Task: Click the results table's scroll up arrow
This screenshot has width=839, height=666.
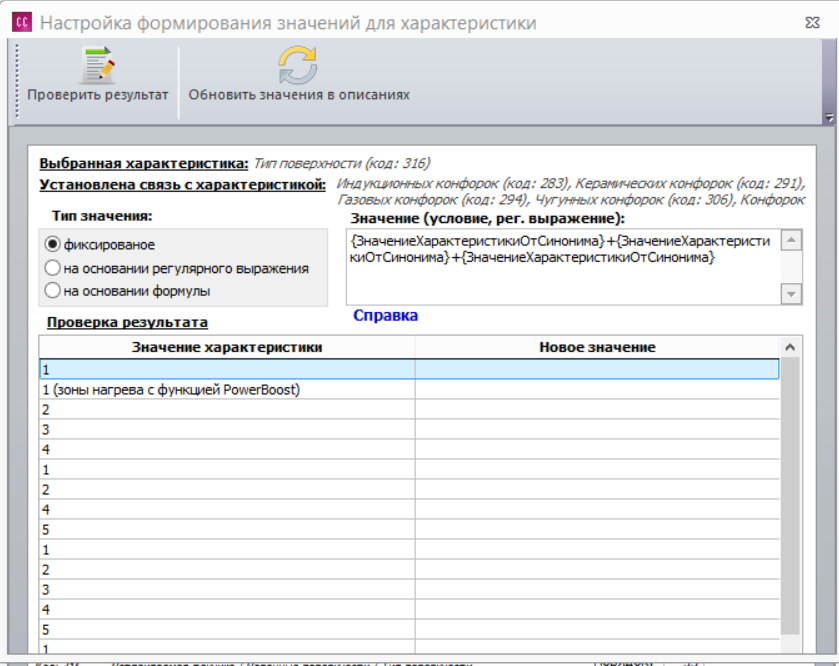Action: pyautogui.click(x=790, y=348)
